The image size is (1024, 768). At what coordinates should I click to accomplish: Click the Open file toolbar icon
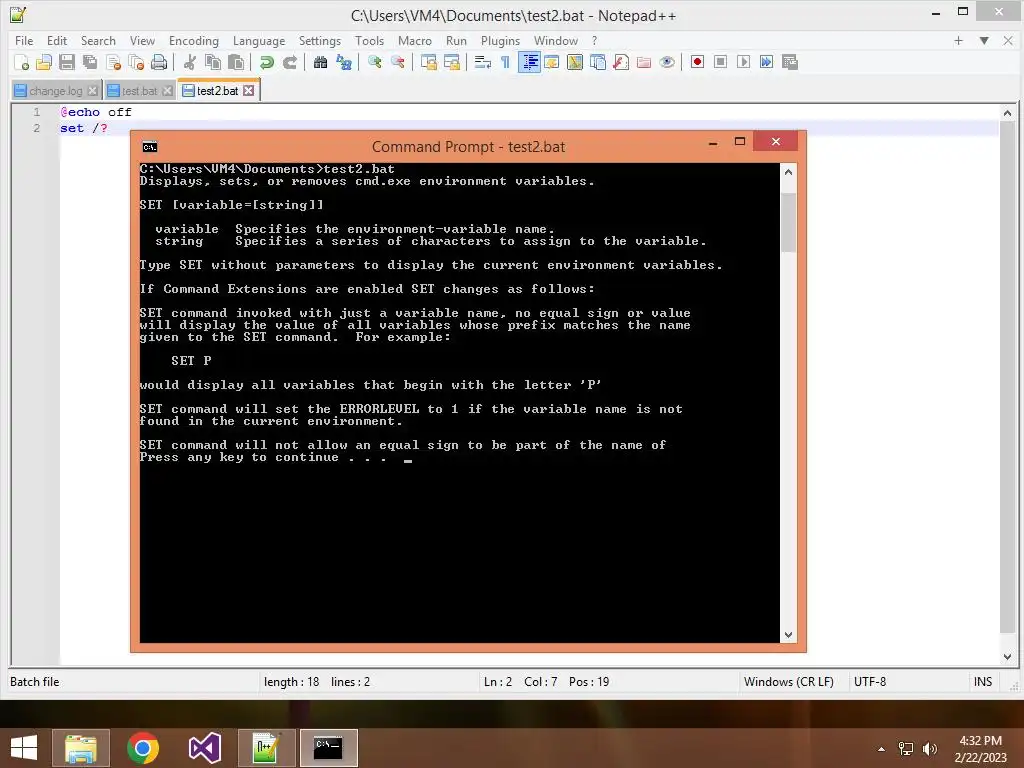pyautogui.click(x=44, y=62)
